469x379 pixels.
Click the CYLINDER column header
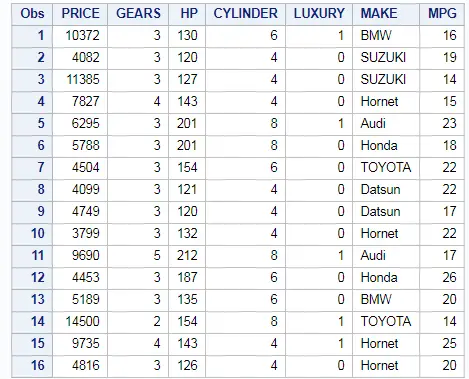point(245,14)
